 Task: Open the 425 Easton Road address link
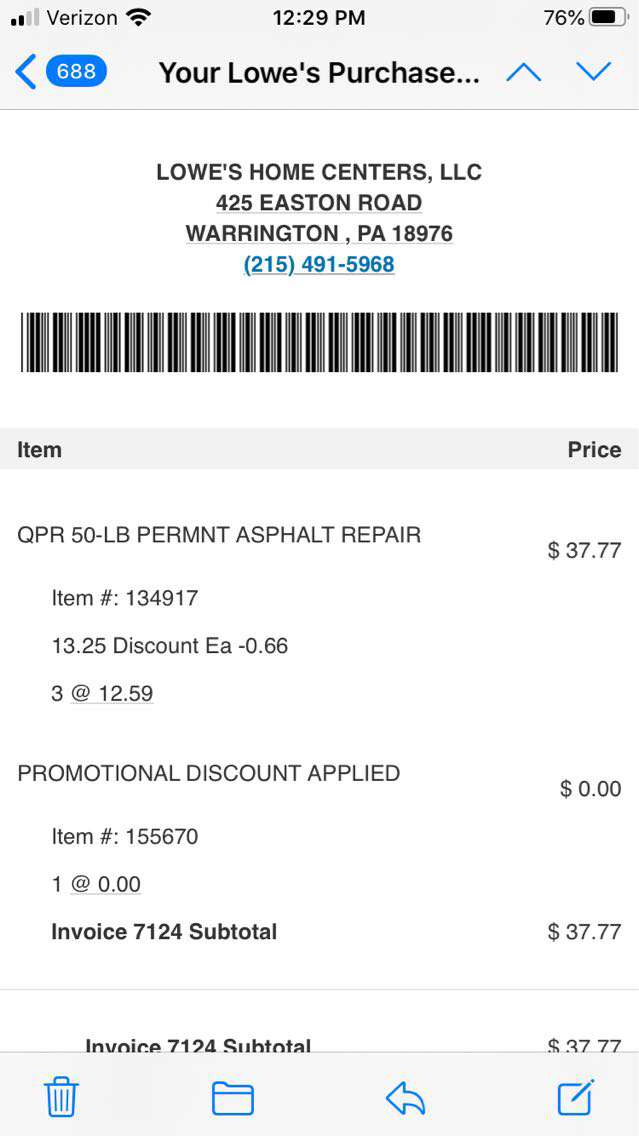319,203
